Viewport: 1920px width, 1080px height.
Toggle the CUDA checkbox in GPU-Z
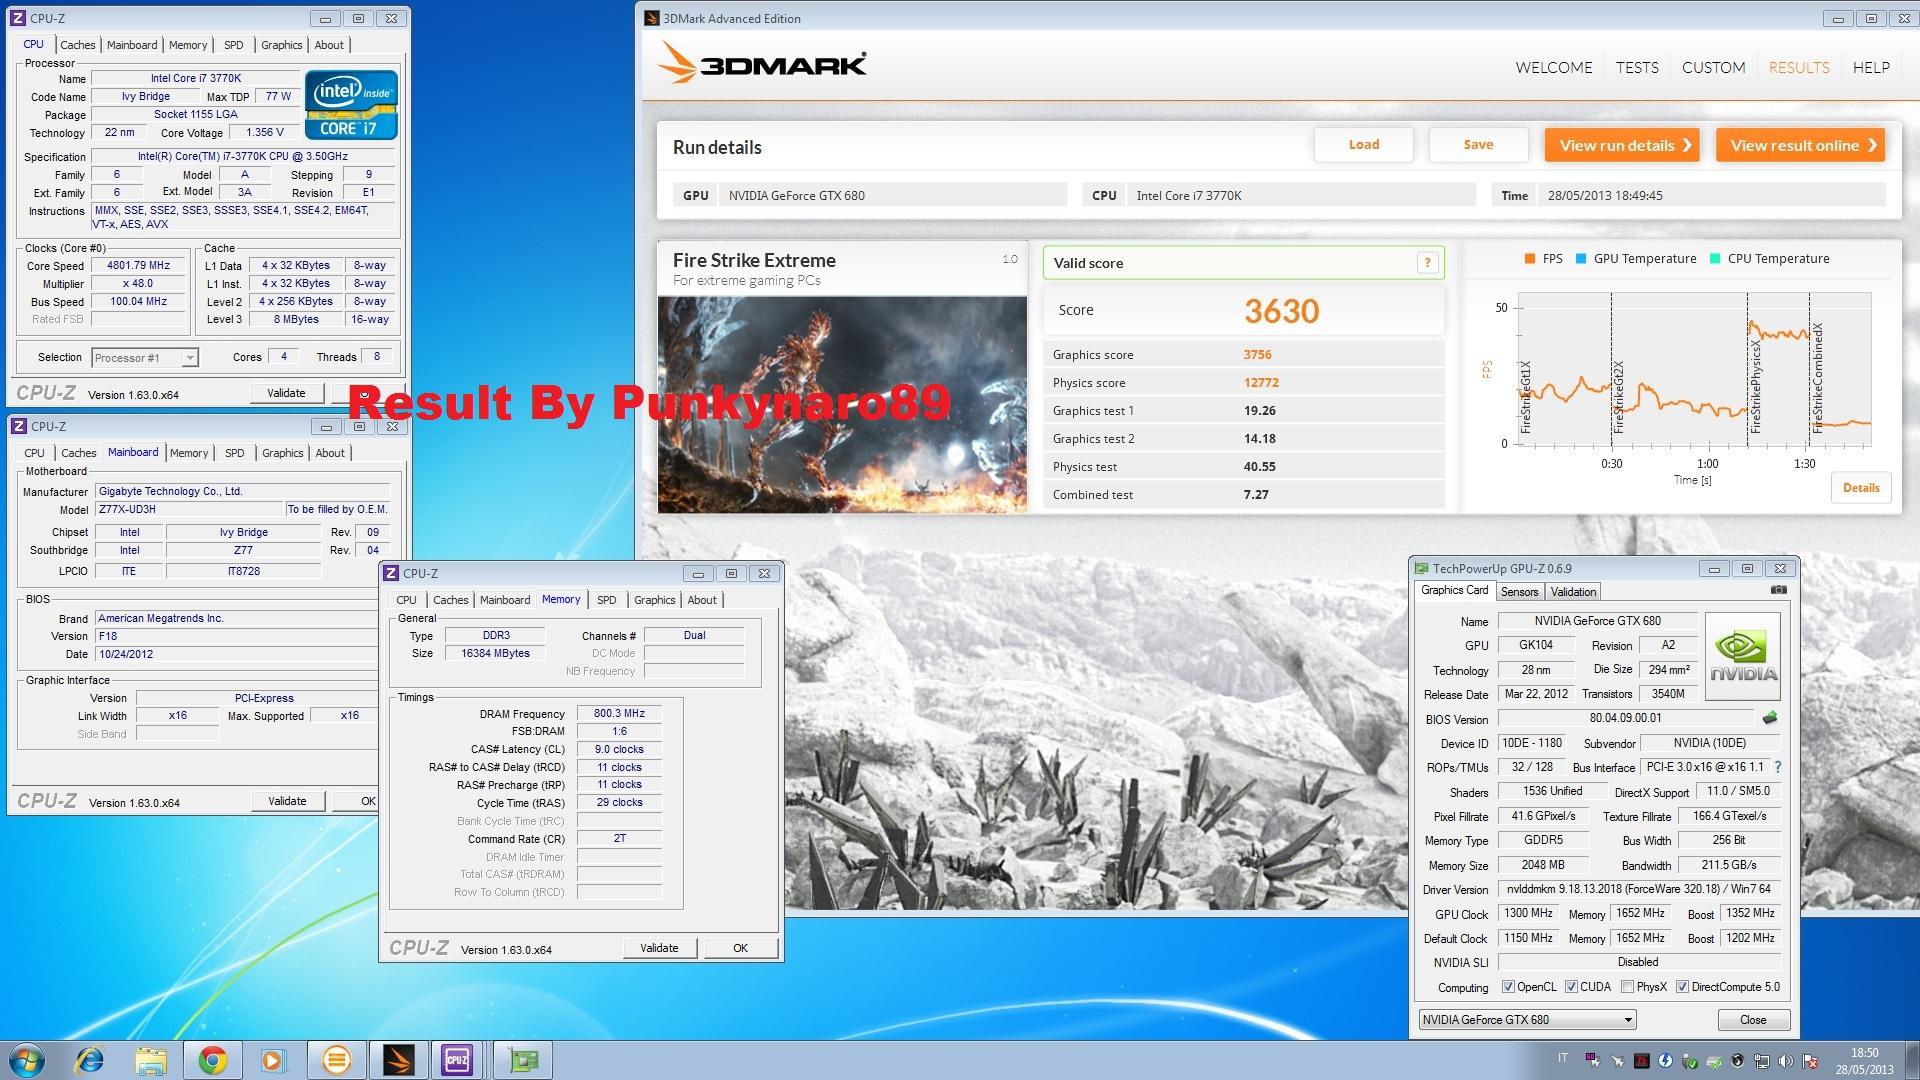pyautogui.click(x=1571, y=987)
